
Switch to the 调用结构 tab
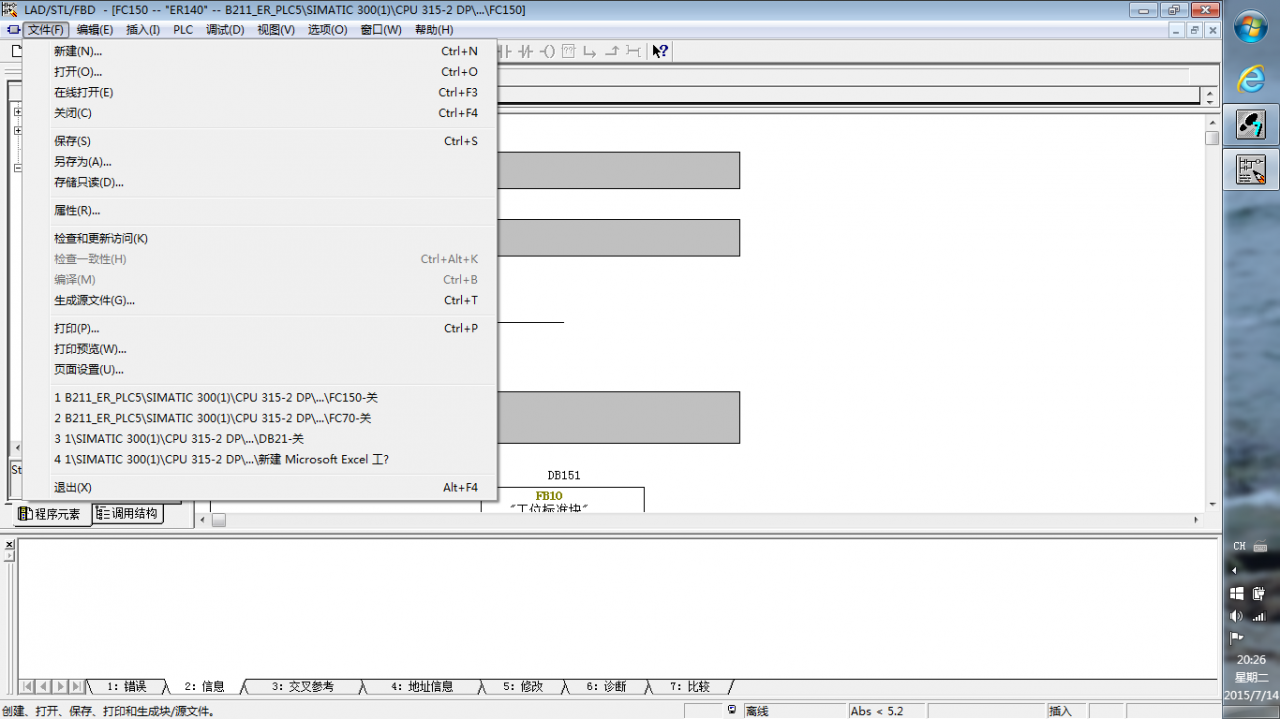tap(129, 514)
